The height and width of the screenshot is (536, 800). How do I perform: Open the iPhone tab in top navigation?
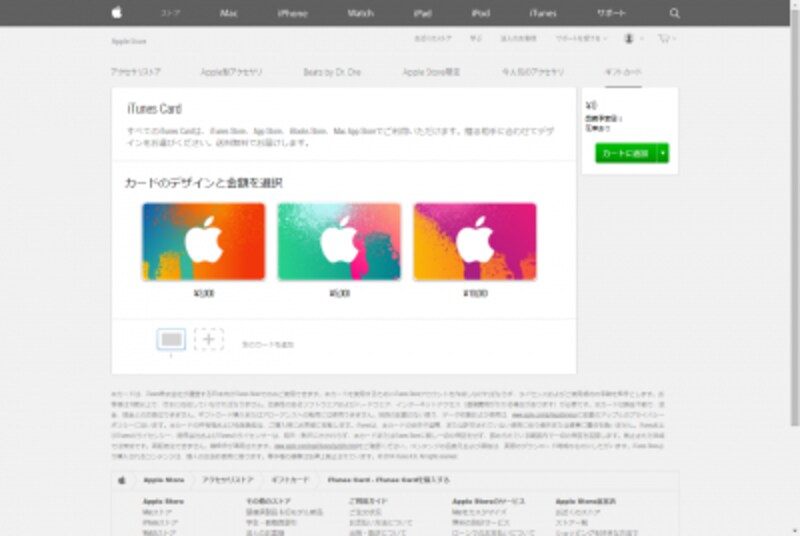click(292, 13)
